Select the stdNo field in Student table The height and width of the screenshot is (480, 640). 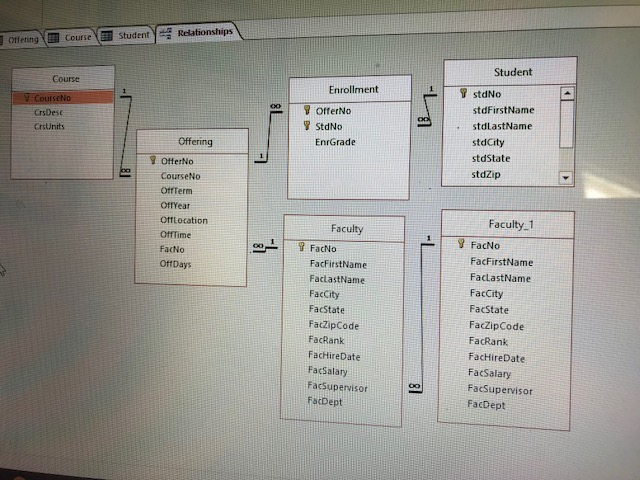pos(487,94)
